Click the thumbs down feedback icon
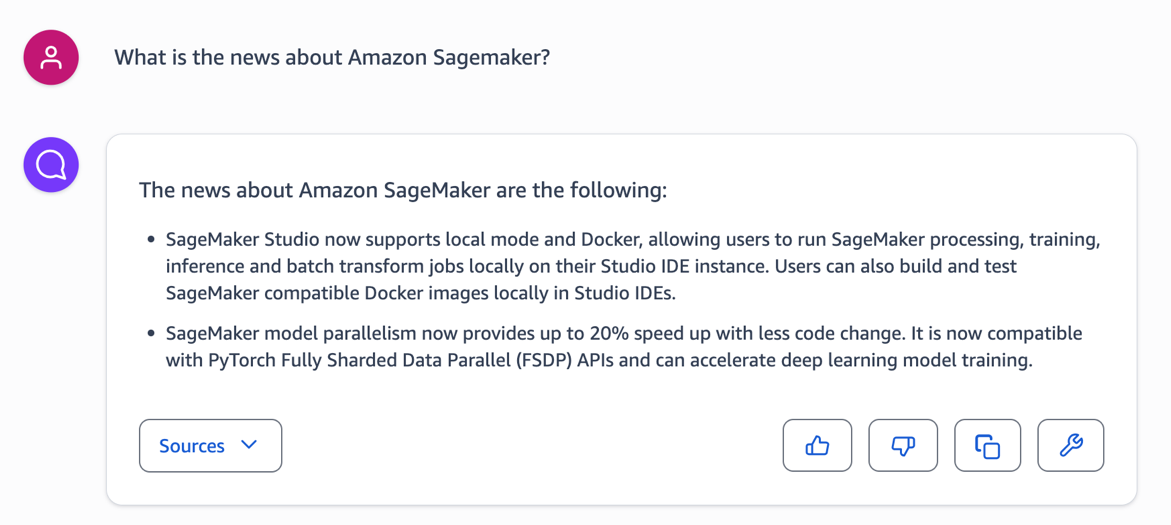 point(903,445)
